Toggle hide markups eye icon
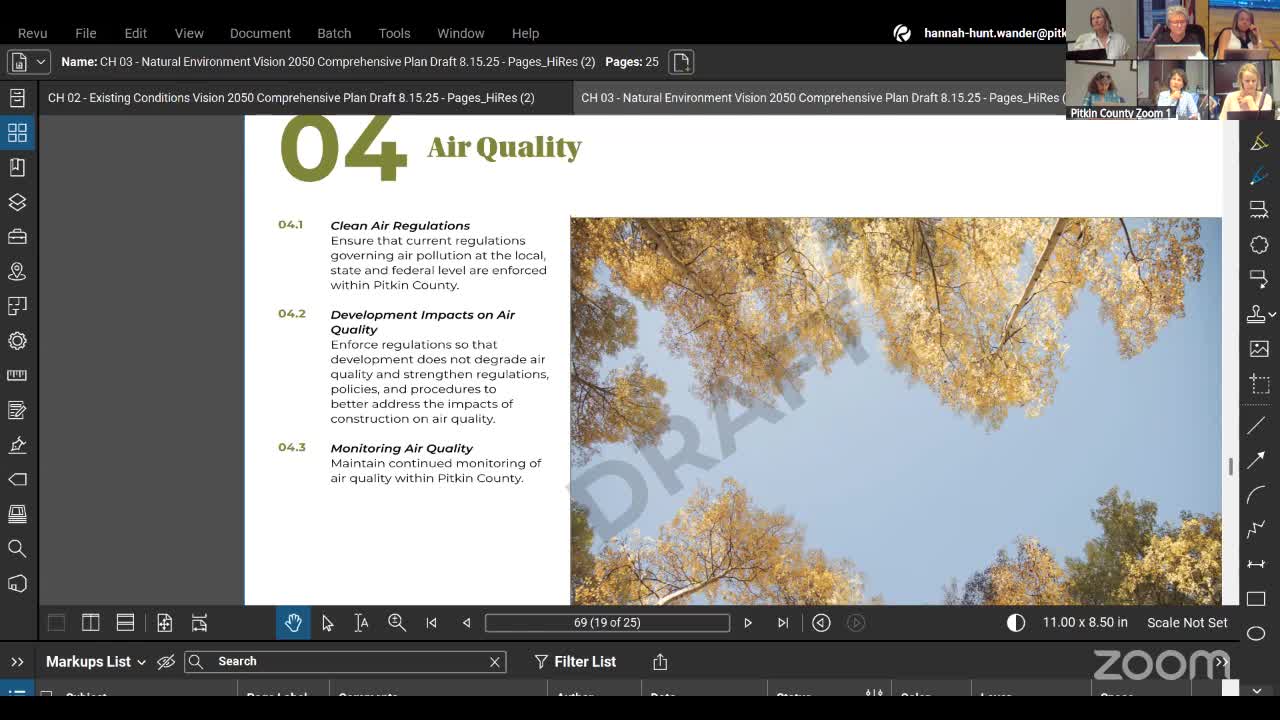The image size is (1280, 720). (x=166, y=662)
